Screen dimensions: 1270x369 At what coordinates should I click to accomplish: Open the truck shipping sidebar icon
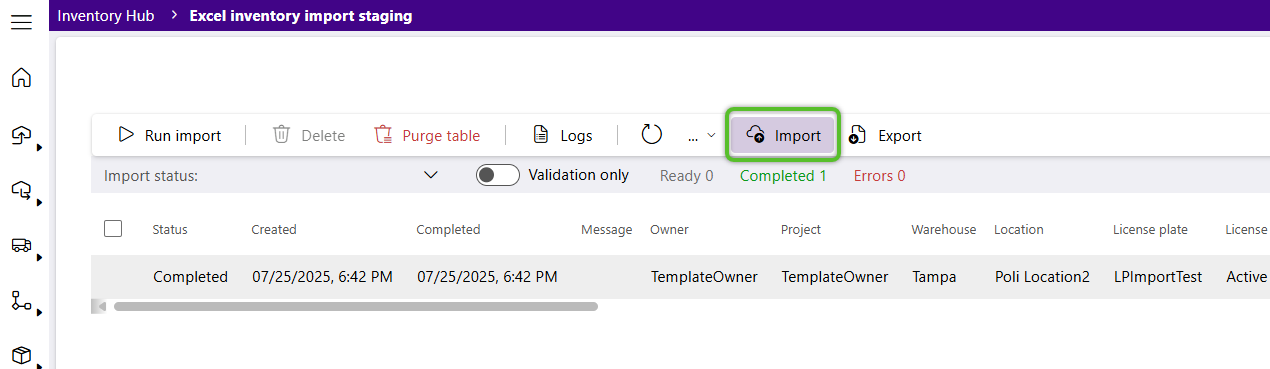coord(21,245)
